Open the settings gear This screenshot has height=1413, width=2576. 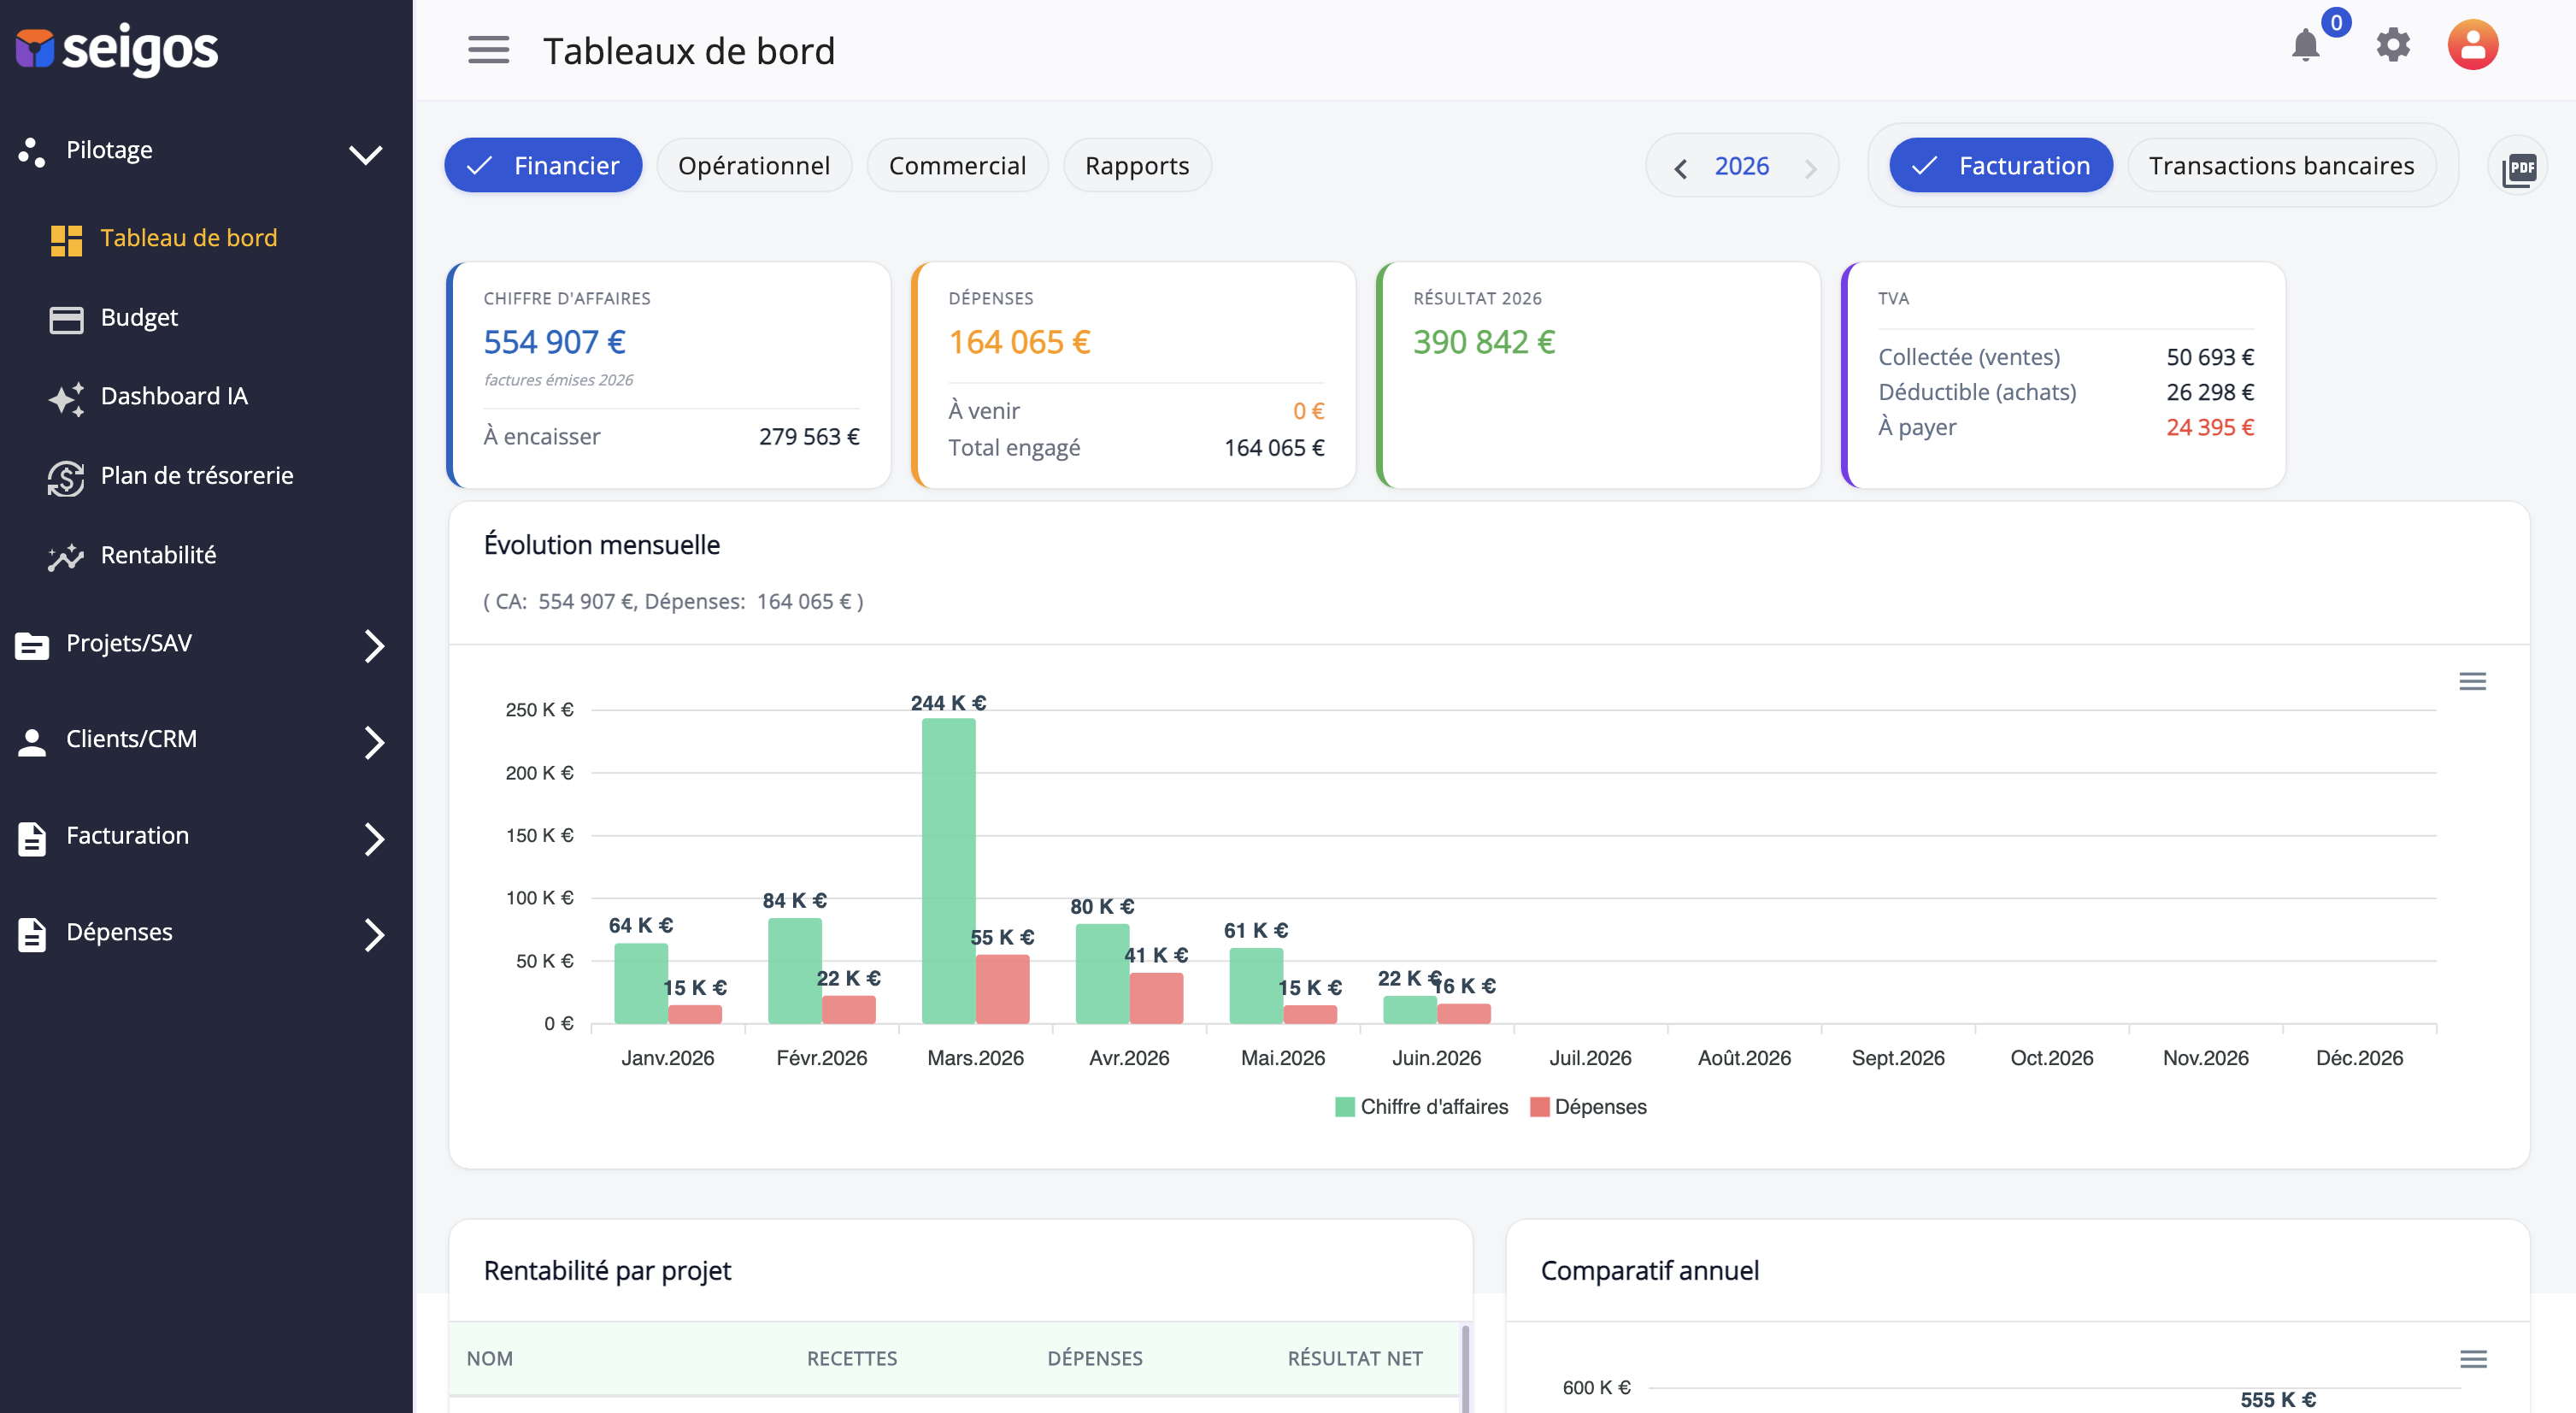point(2393,45)
